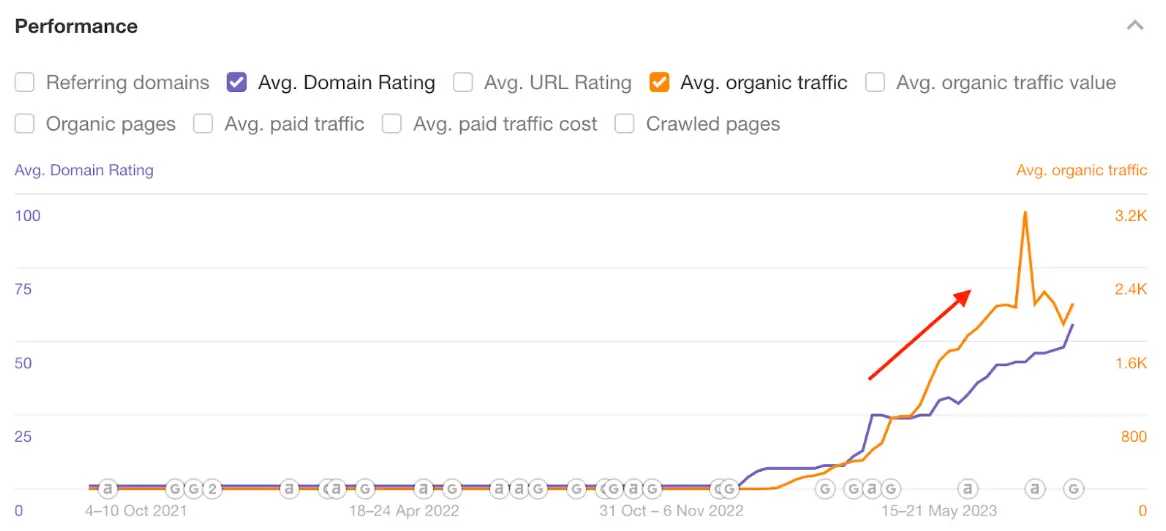
Task: Click the end point of the purple Domain Rating line
Action: tap(1073, 325)
